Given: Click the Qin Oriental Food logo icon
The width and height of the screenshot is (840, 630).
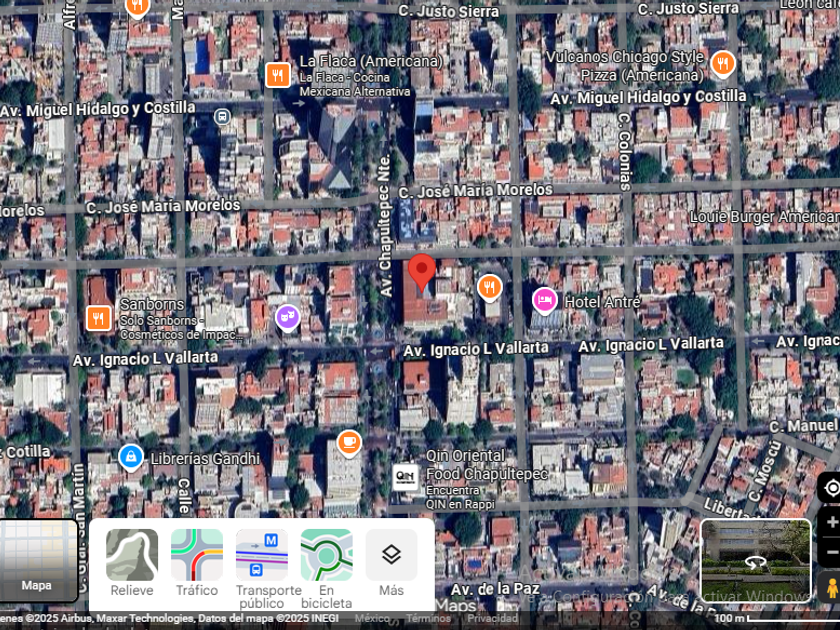Looking at the screenshot, I should pyautogui.click(x=406, y=477).
